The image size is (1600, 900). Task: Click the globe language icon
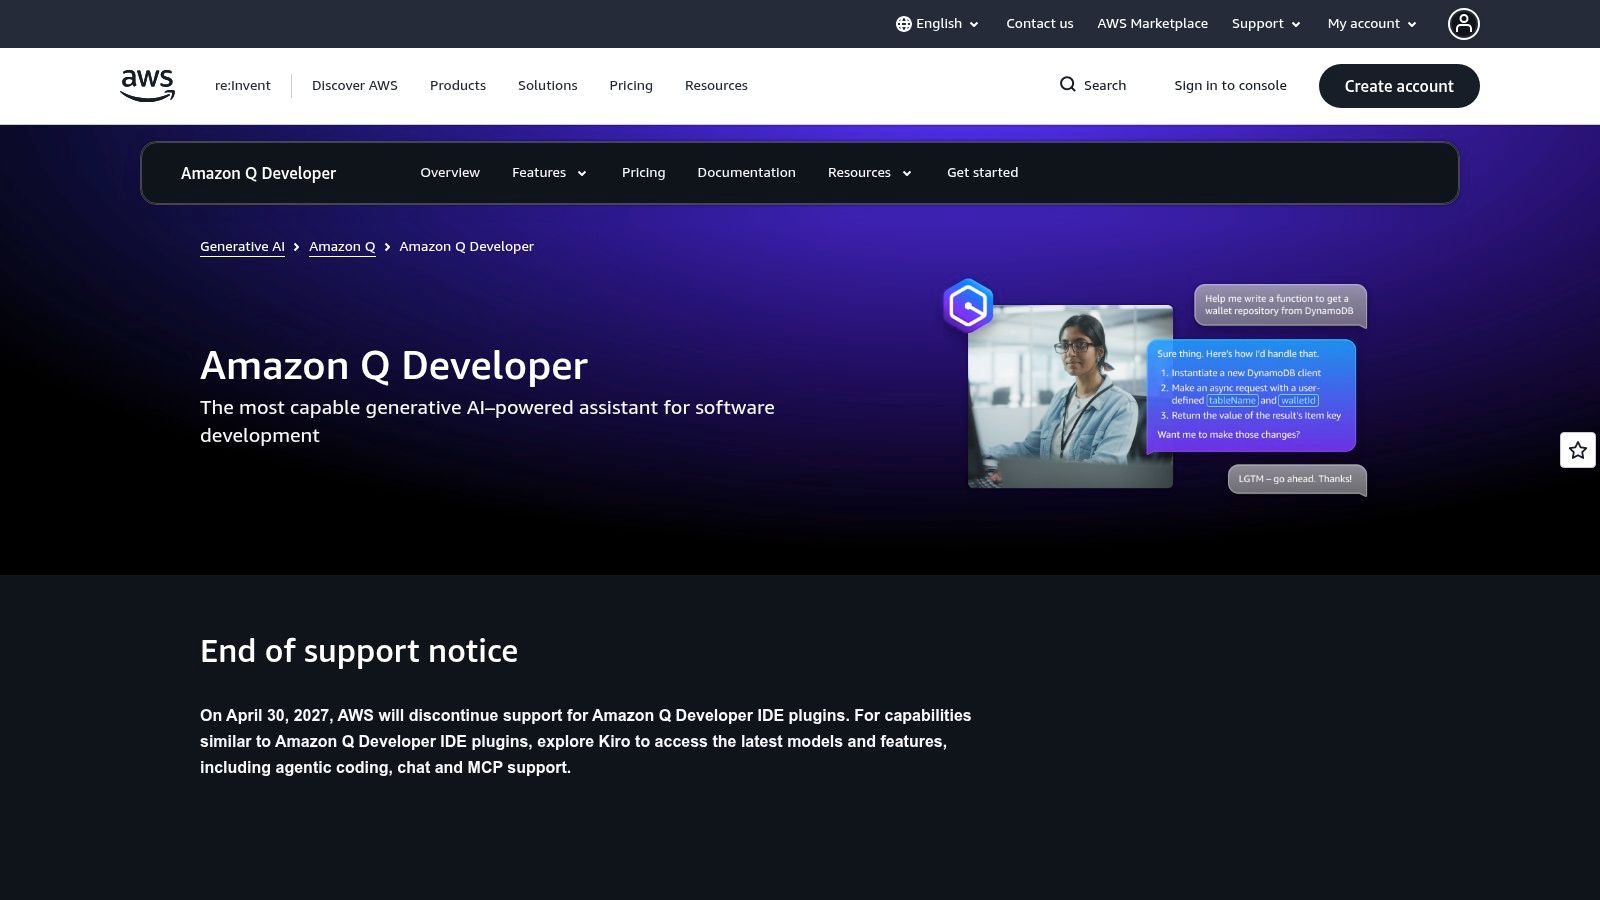click(904, 24)
